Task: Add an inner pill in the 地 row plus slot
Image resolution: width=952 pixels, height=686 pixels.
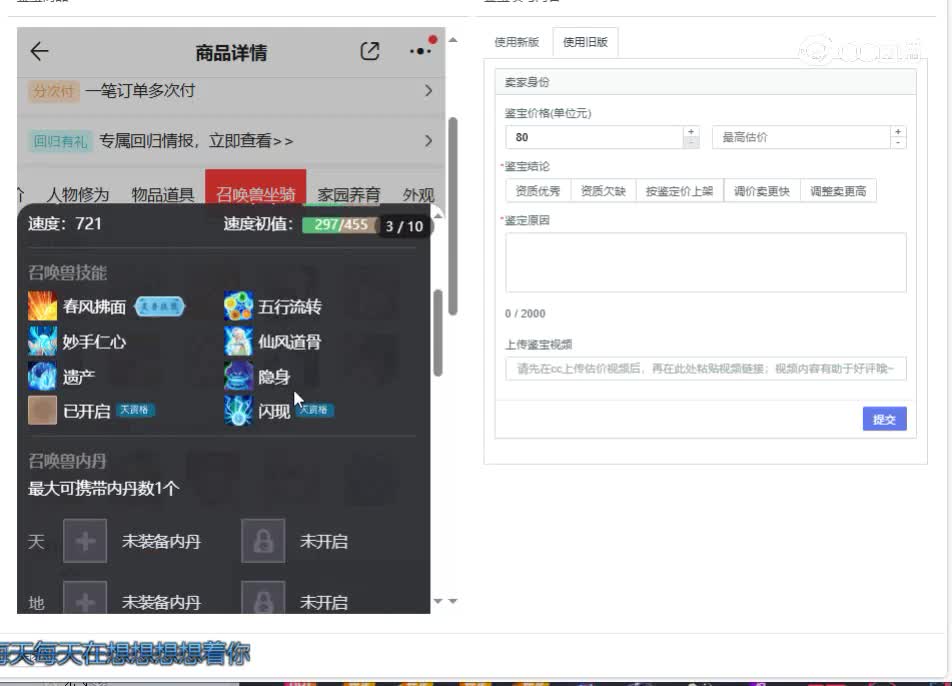Action: (85, 598)
